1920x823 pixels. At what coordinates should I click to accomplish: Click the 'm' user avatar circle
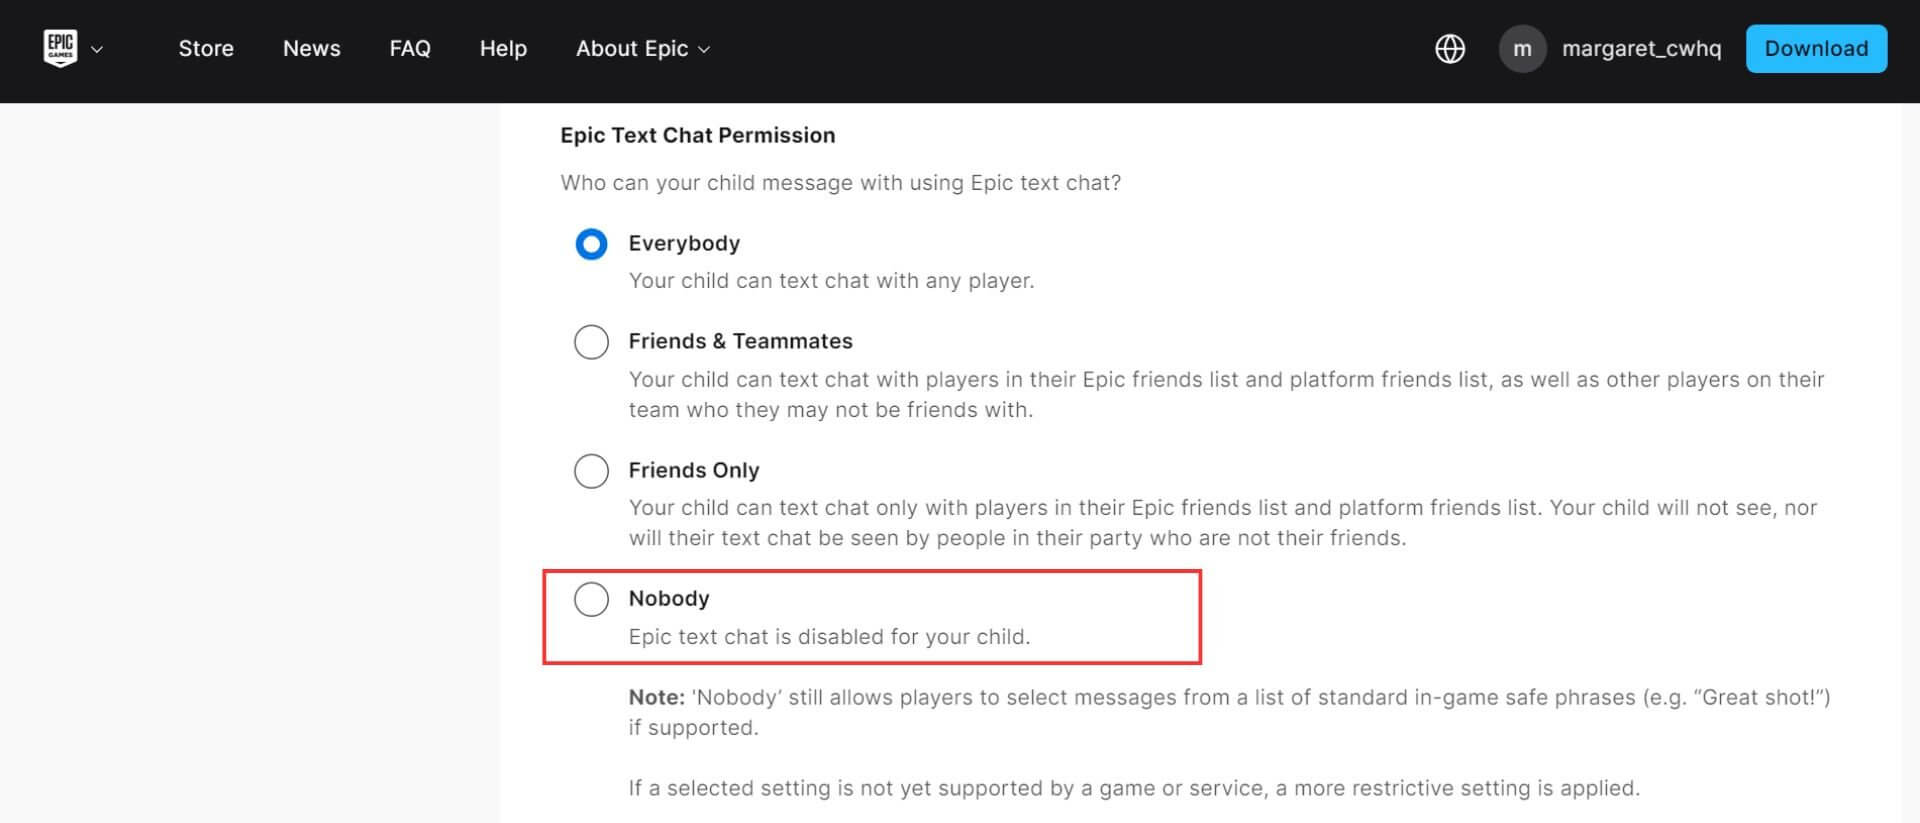point(1522,49)
